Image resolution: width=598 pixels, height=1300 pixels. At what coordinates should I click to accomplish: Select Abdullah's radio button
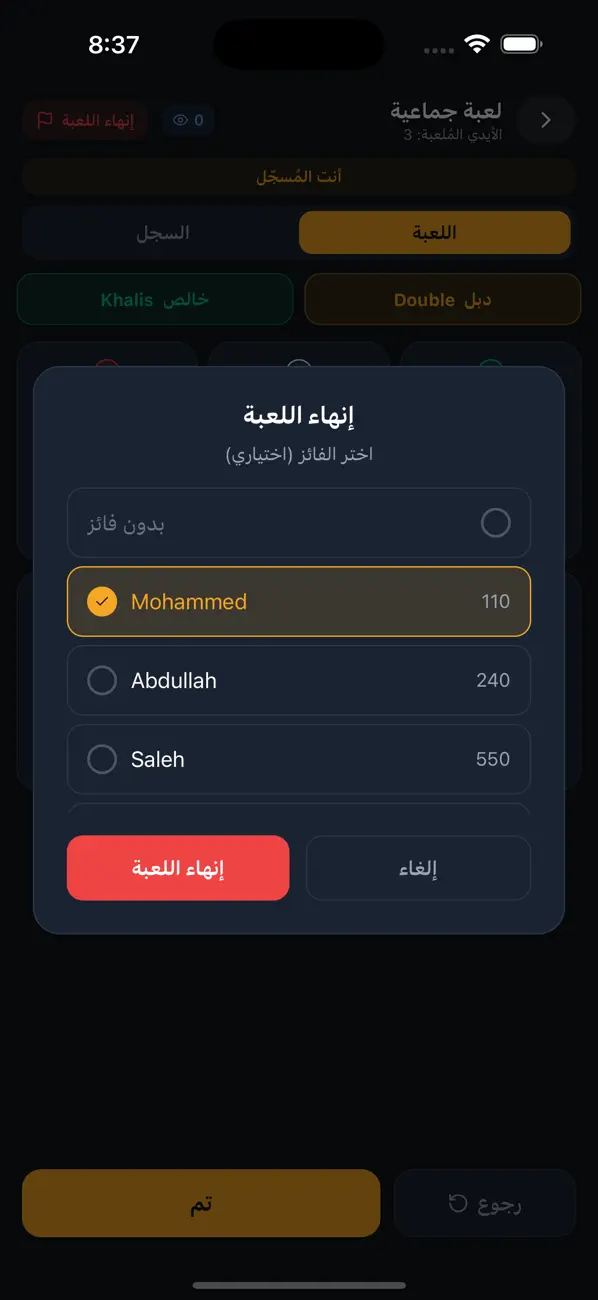point(102,681)
